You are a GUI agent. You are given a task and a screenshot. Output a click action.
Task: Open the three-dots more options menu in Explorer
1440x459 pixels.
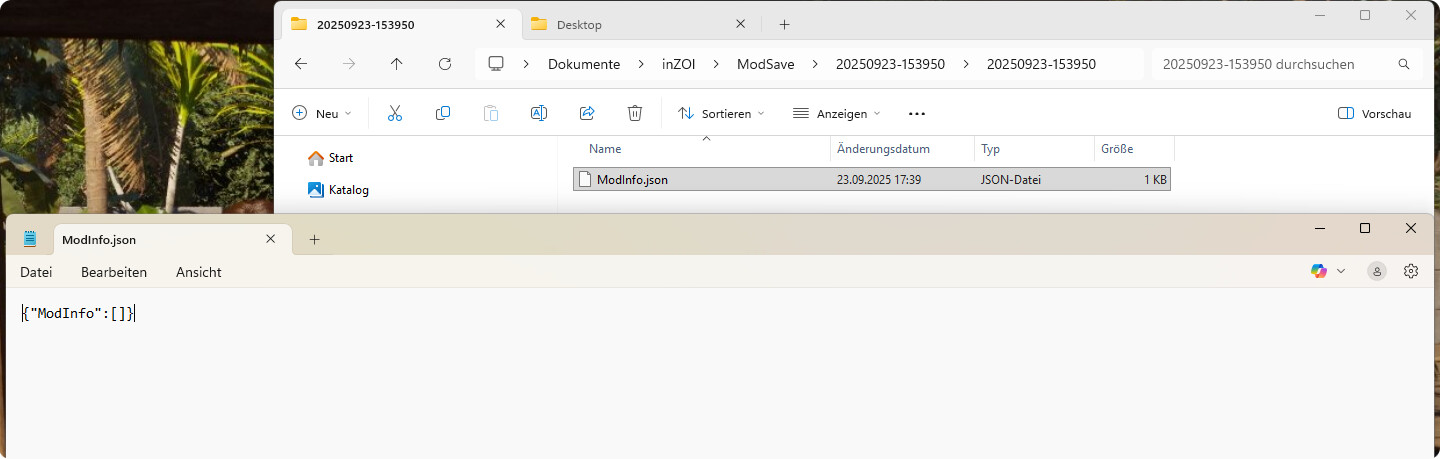917,114
